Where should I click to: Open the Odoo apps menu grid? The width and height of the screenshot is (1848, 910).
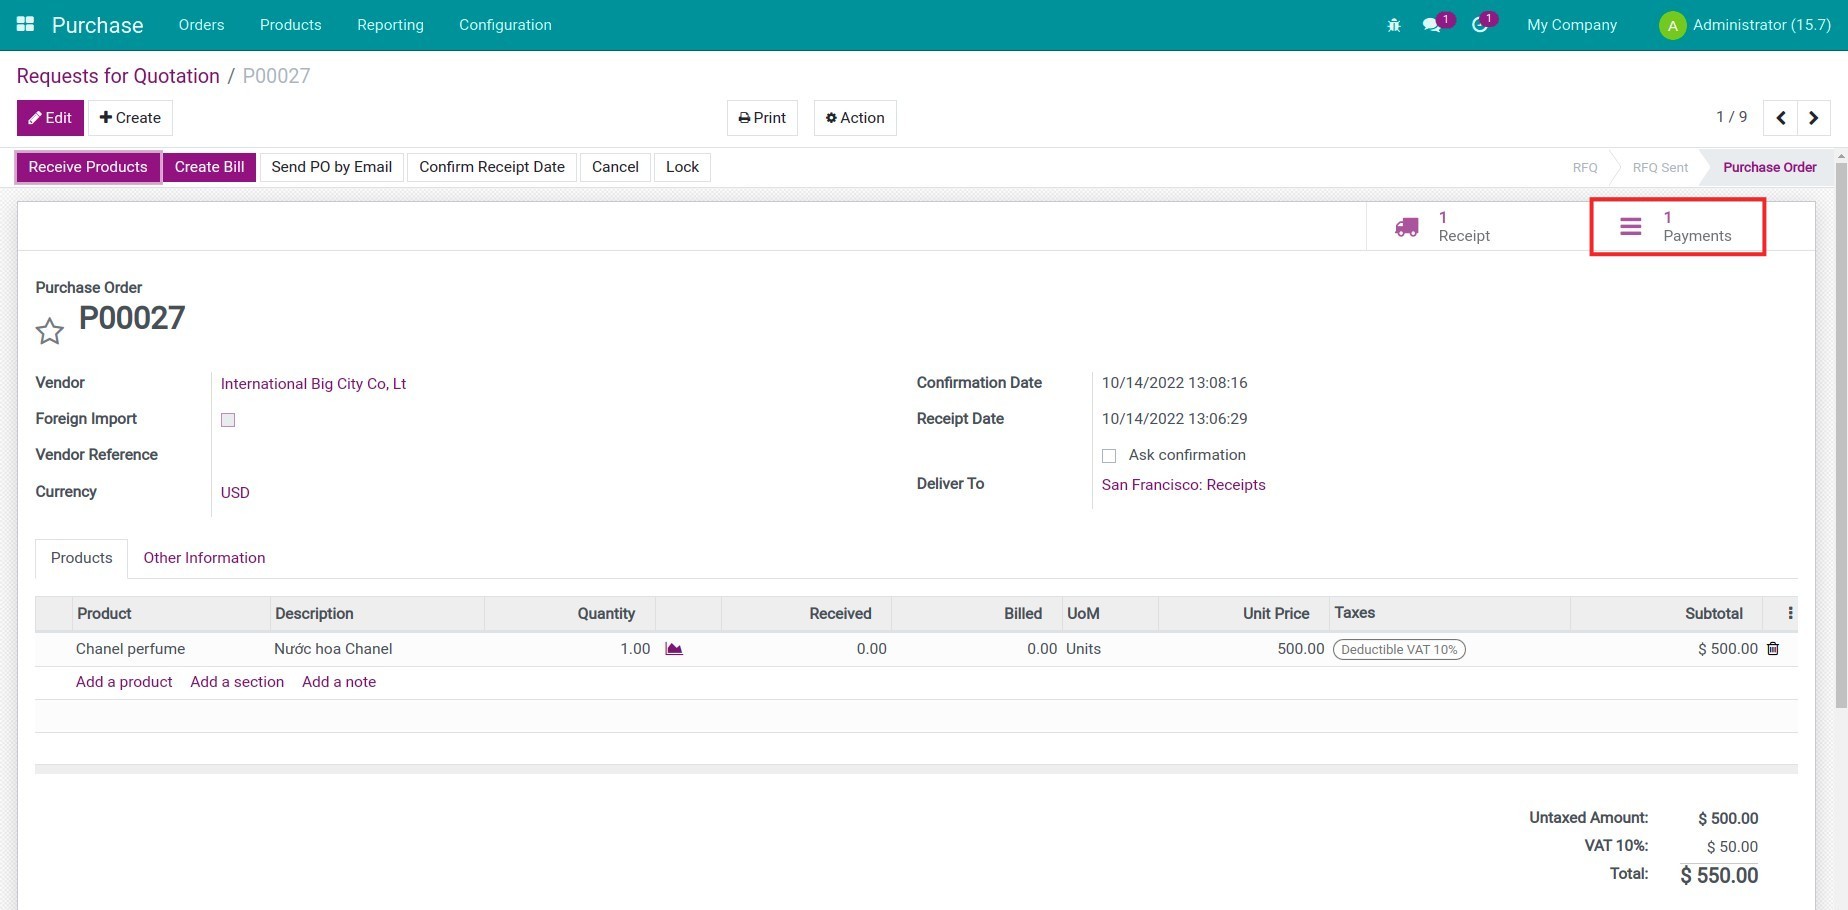pyautogui.click(x=24, y=24)
